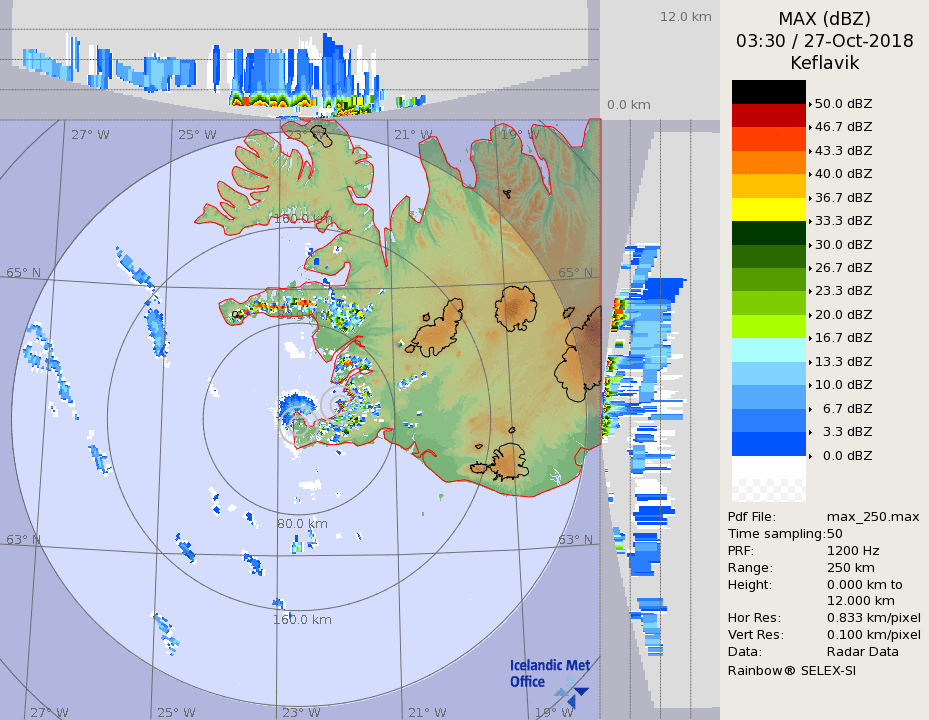Click the Rainbow SELEX-SI text

791,669
